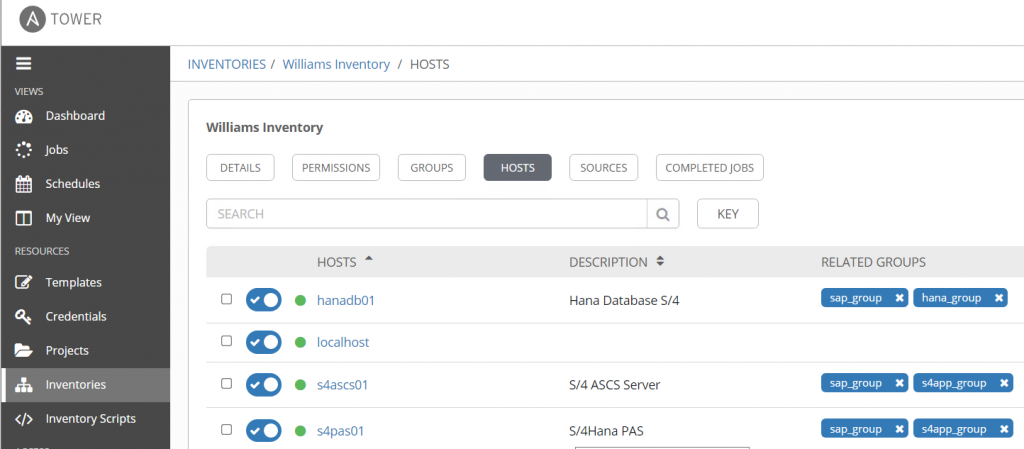
Task: Click into the SEARCH field
Action: (x=426, y=213)
